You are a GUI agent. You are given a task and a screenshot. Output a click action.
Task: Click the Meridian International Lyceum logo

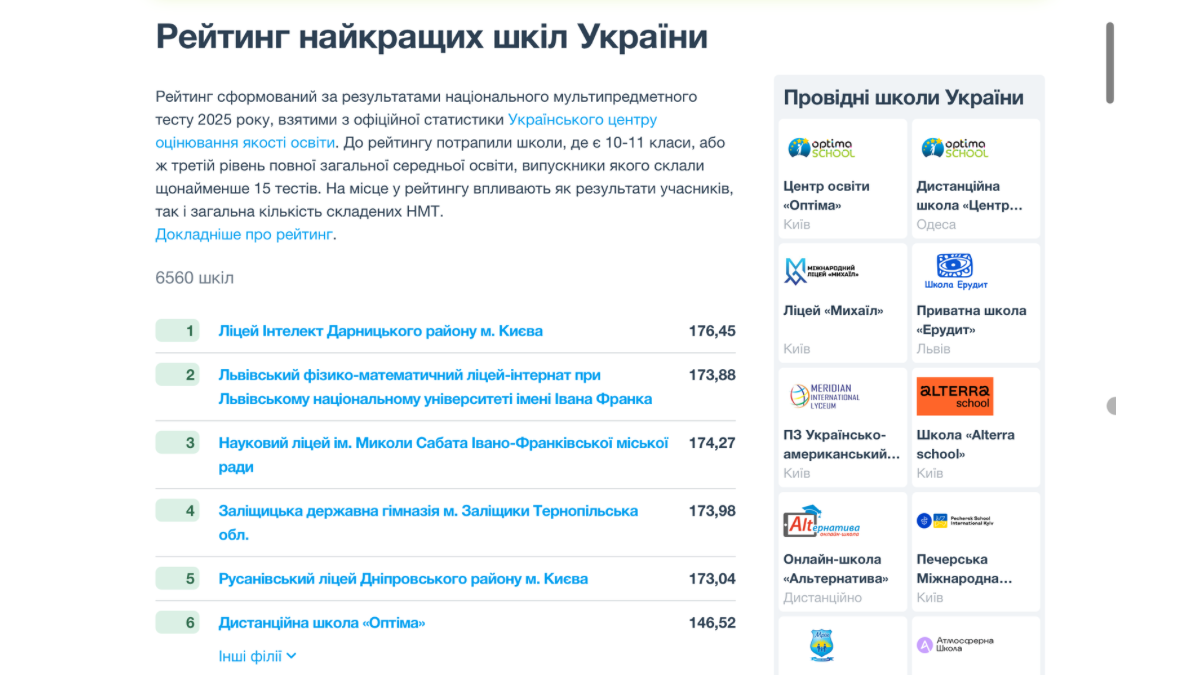pyautogui.click(x=823, y=396)
